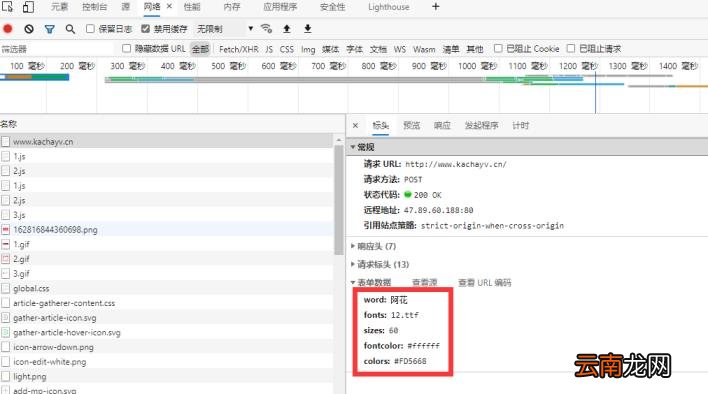The image size is (708, 394).
Task: Click file icon beside 3.js
Action: [5, 215]
